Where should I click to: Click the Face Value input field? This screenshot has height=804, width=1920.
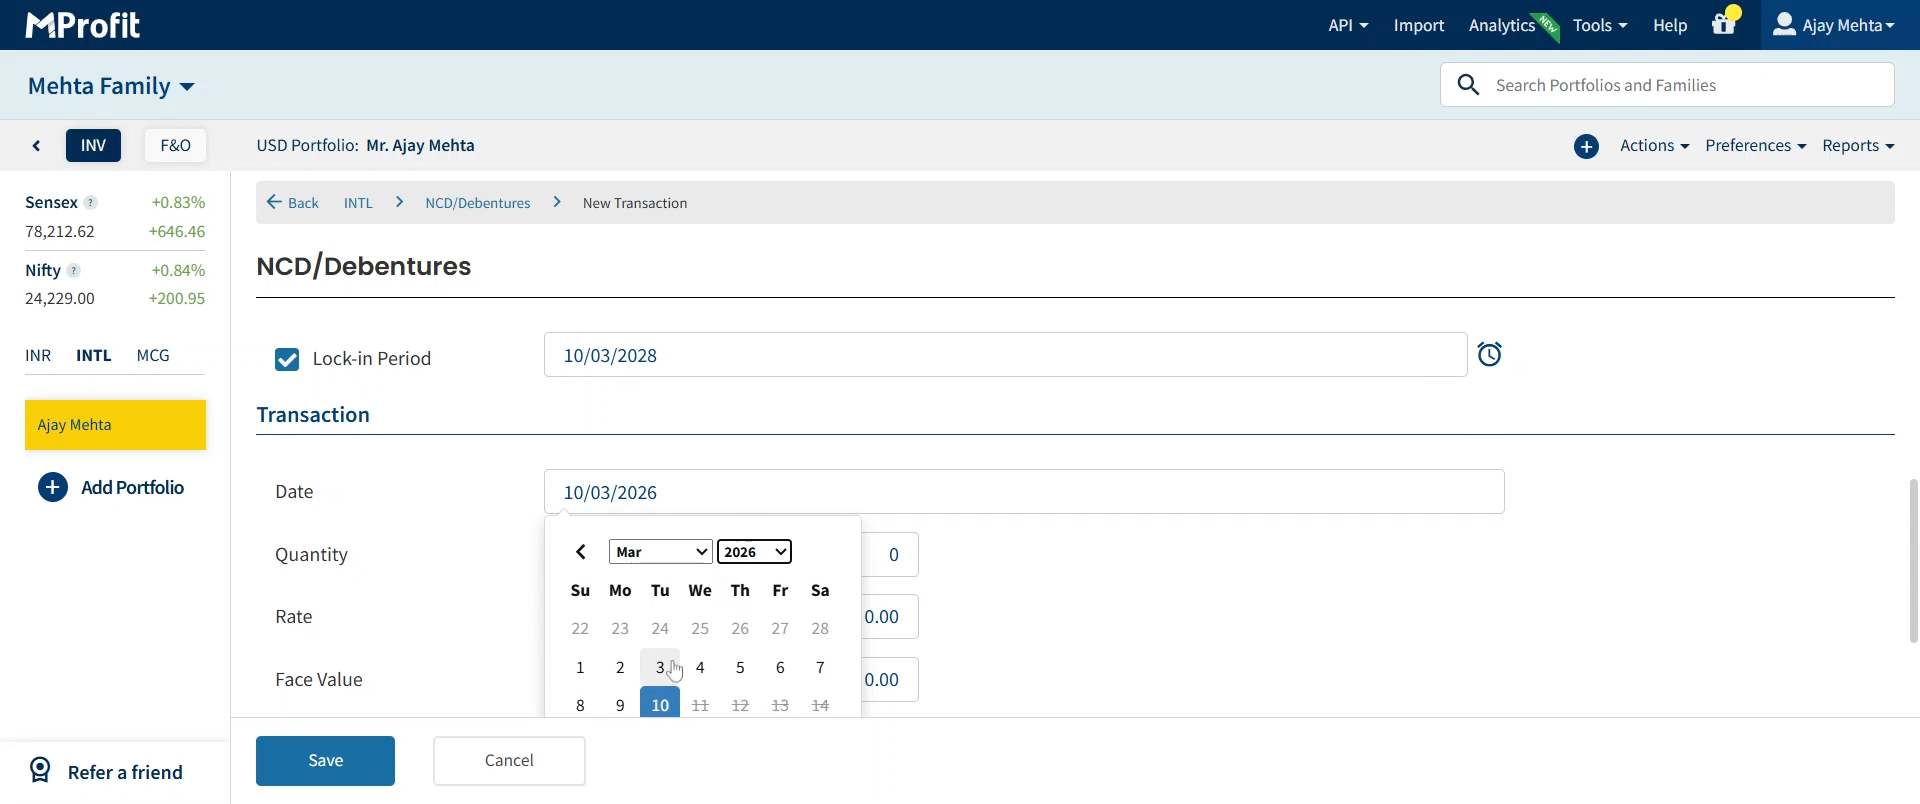[889, 680]
